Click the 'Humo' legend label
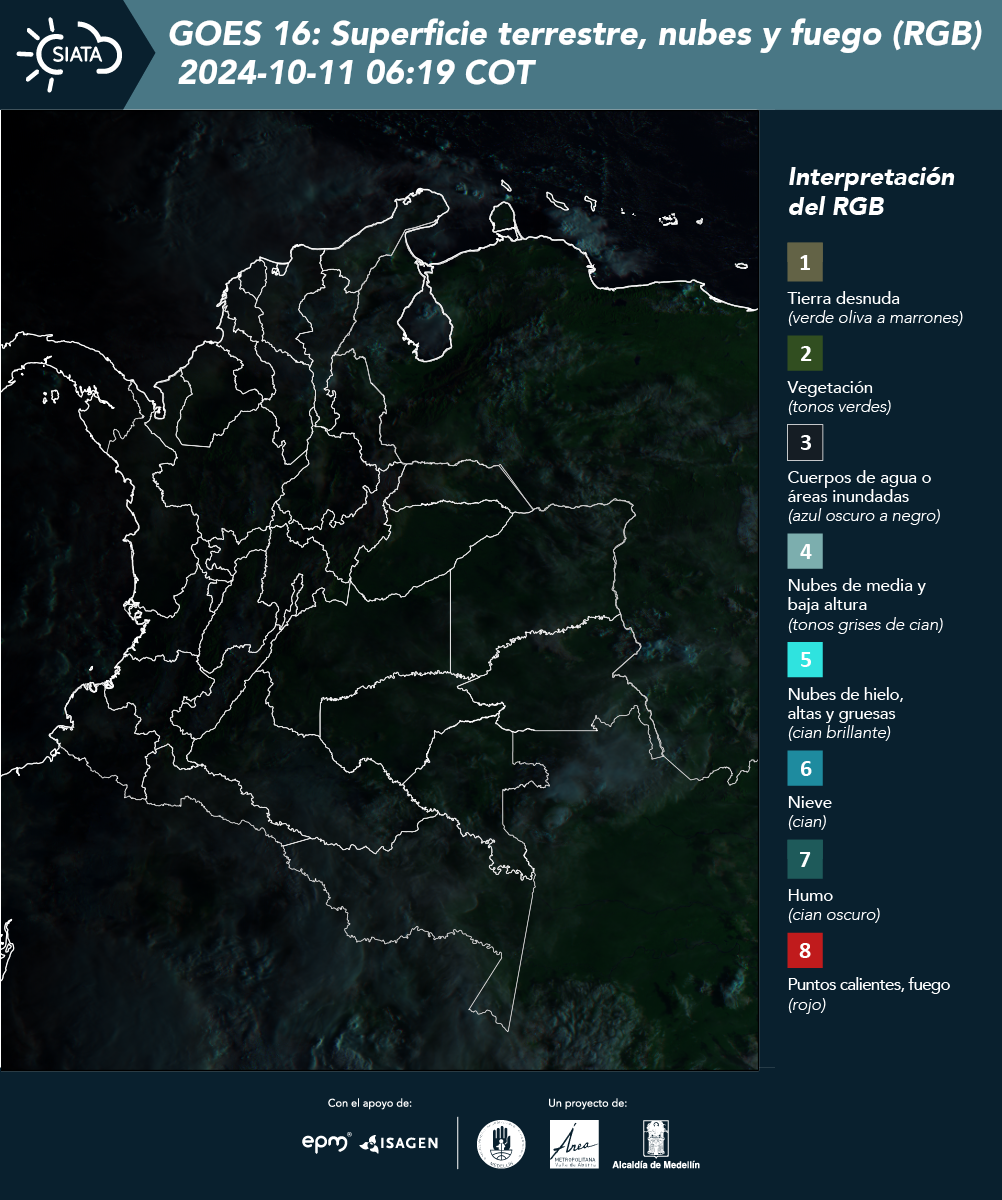Viewport: 1002px width, 1200px height. [x=810, y=895]
